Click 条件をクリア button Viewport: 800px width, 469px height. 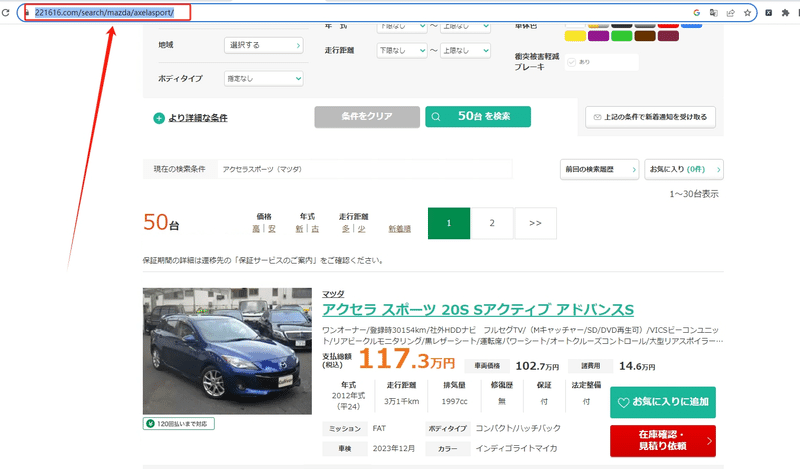pos(367,117)
